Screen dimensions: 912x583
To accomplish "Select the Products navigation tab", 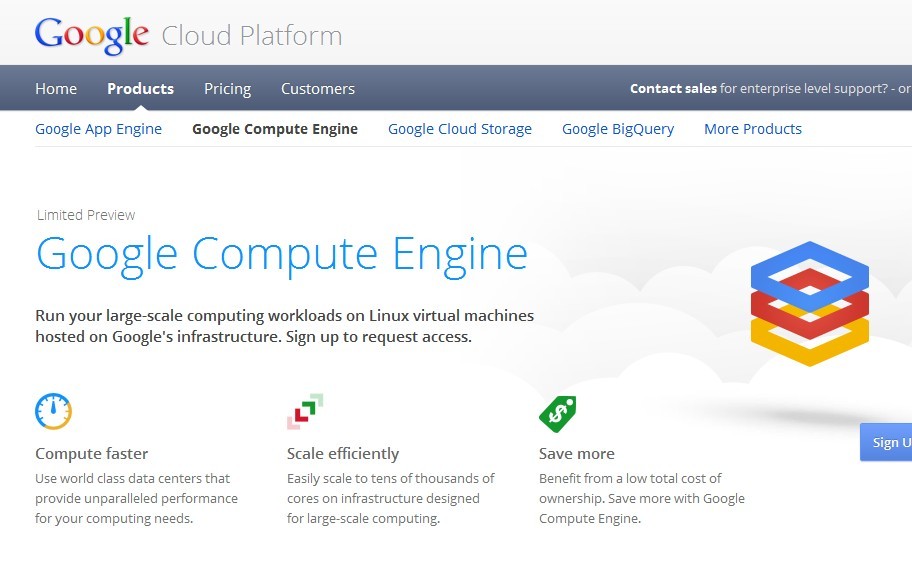I will [140, 88].
